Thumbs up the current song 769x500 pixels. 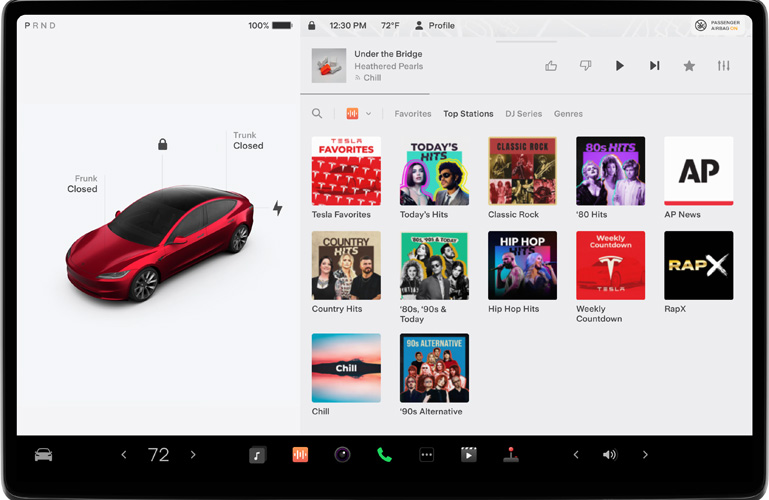click(x=551, y=66)
